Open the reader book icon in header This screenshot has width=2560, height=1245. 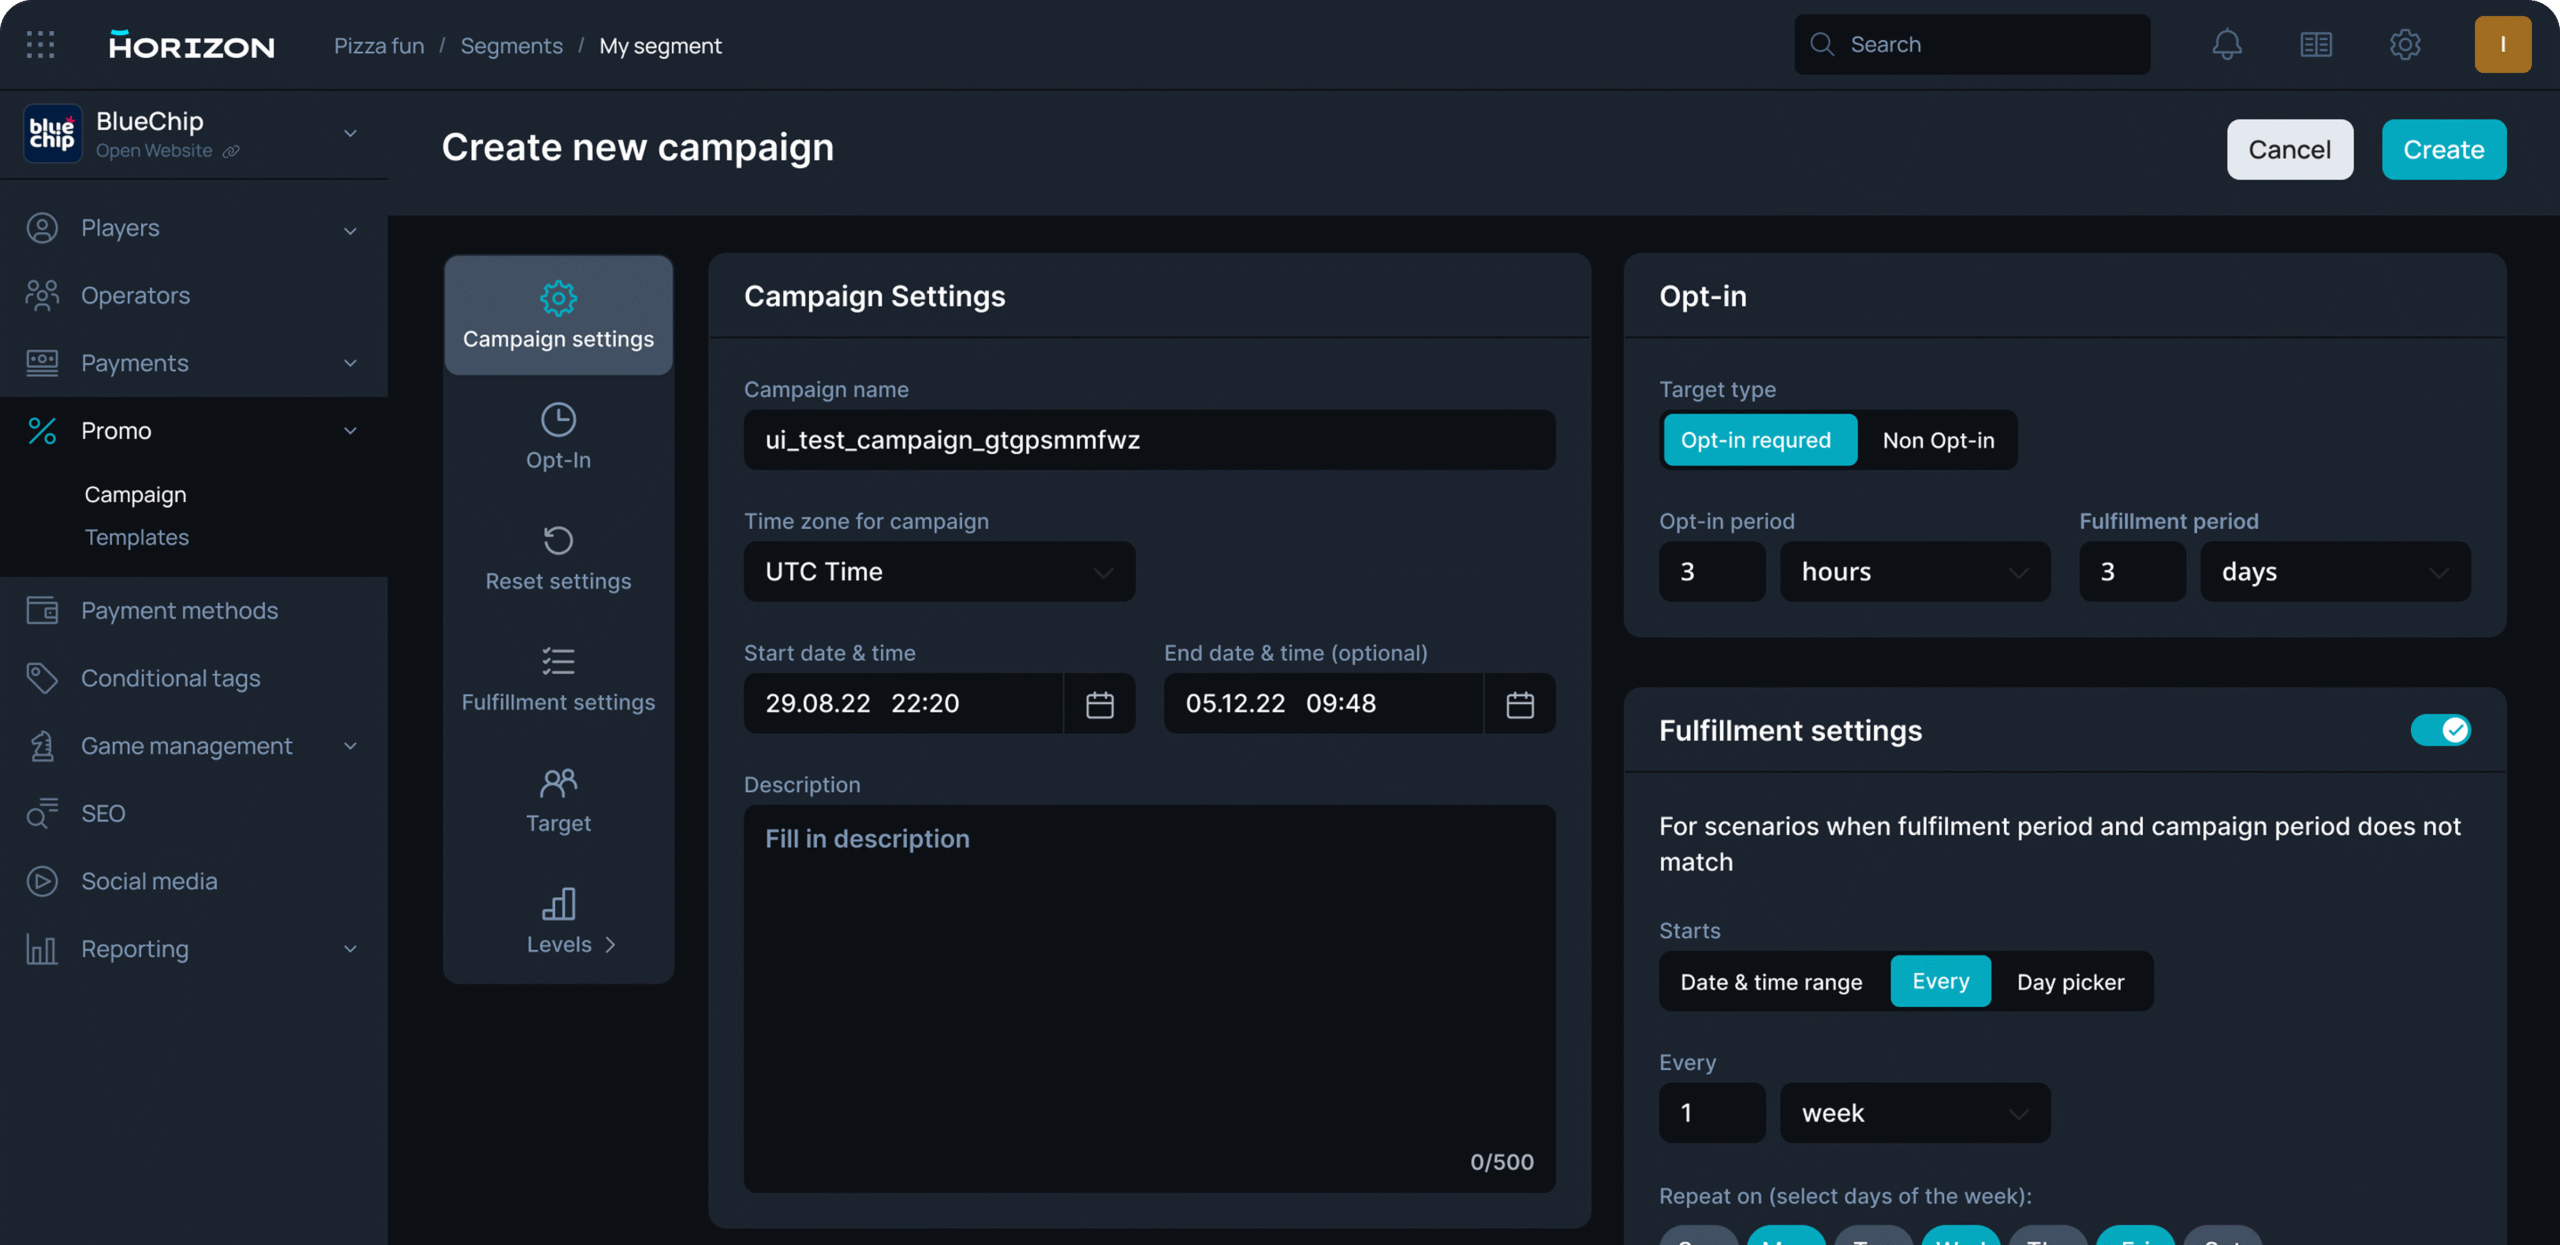coord(2315,45)
